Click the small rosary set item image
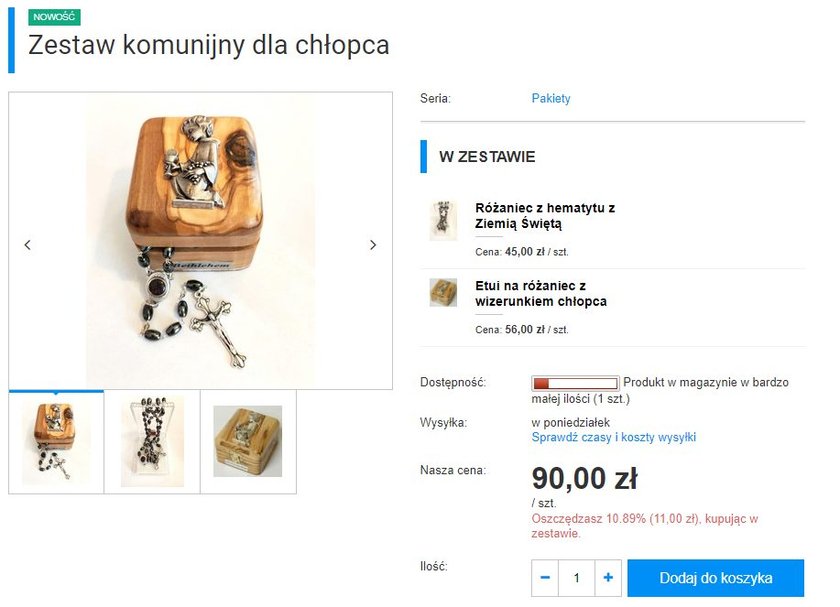This screenshot has width=840, height=607. (443, 220)
